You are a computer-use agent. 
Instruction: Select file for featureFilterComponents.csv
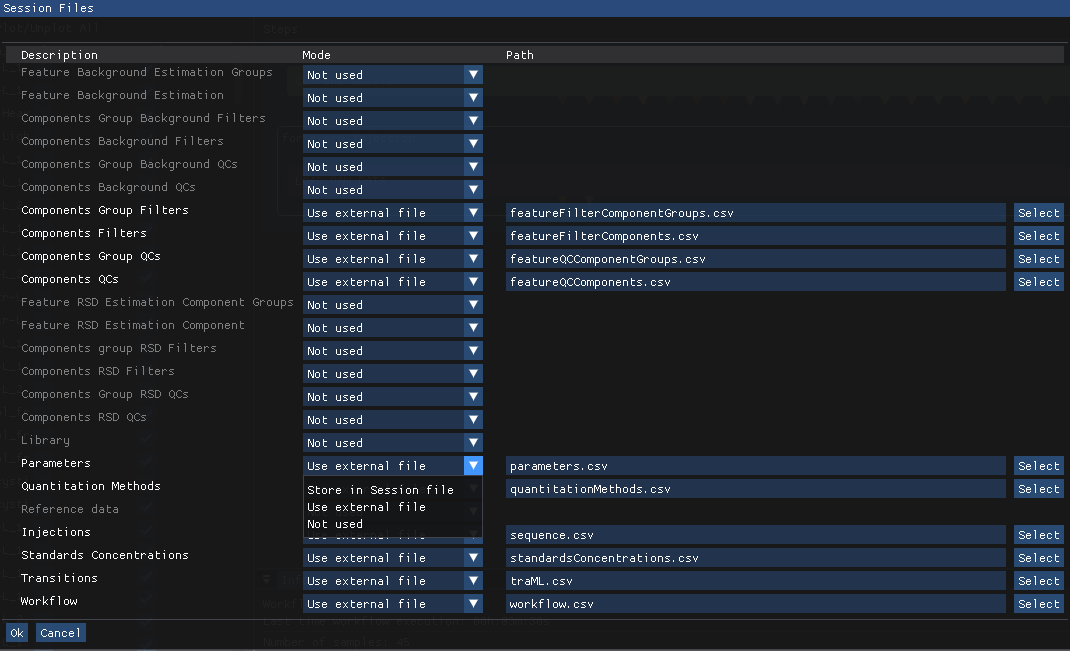pyautogui.click(x=1039, y=235)
